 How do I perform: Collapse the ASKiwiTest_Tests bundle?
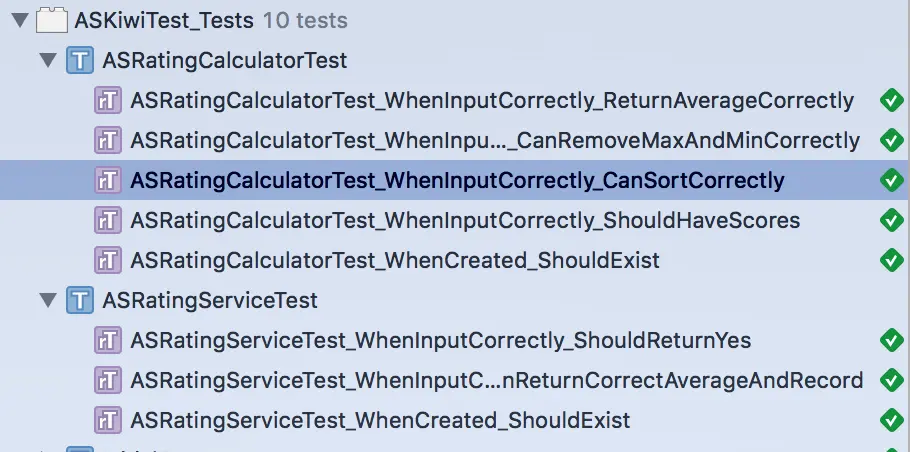tap(19, 20)
